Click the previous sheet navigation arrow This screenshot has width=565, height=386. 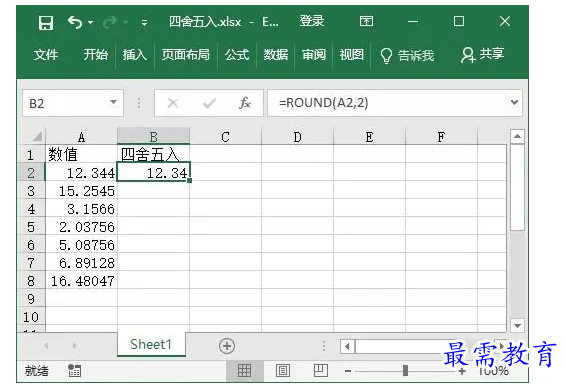pos(46,346)
